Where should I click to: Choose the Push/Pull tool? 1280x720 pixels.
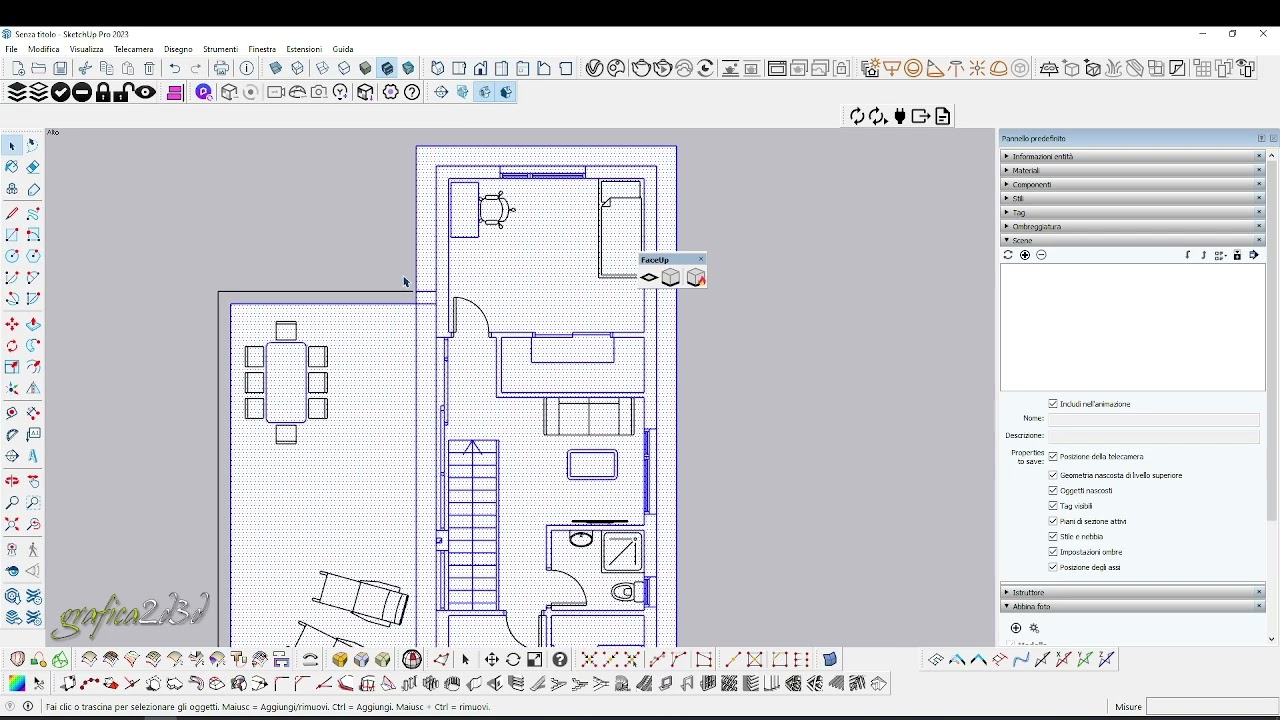[x=33, y=324]
